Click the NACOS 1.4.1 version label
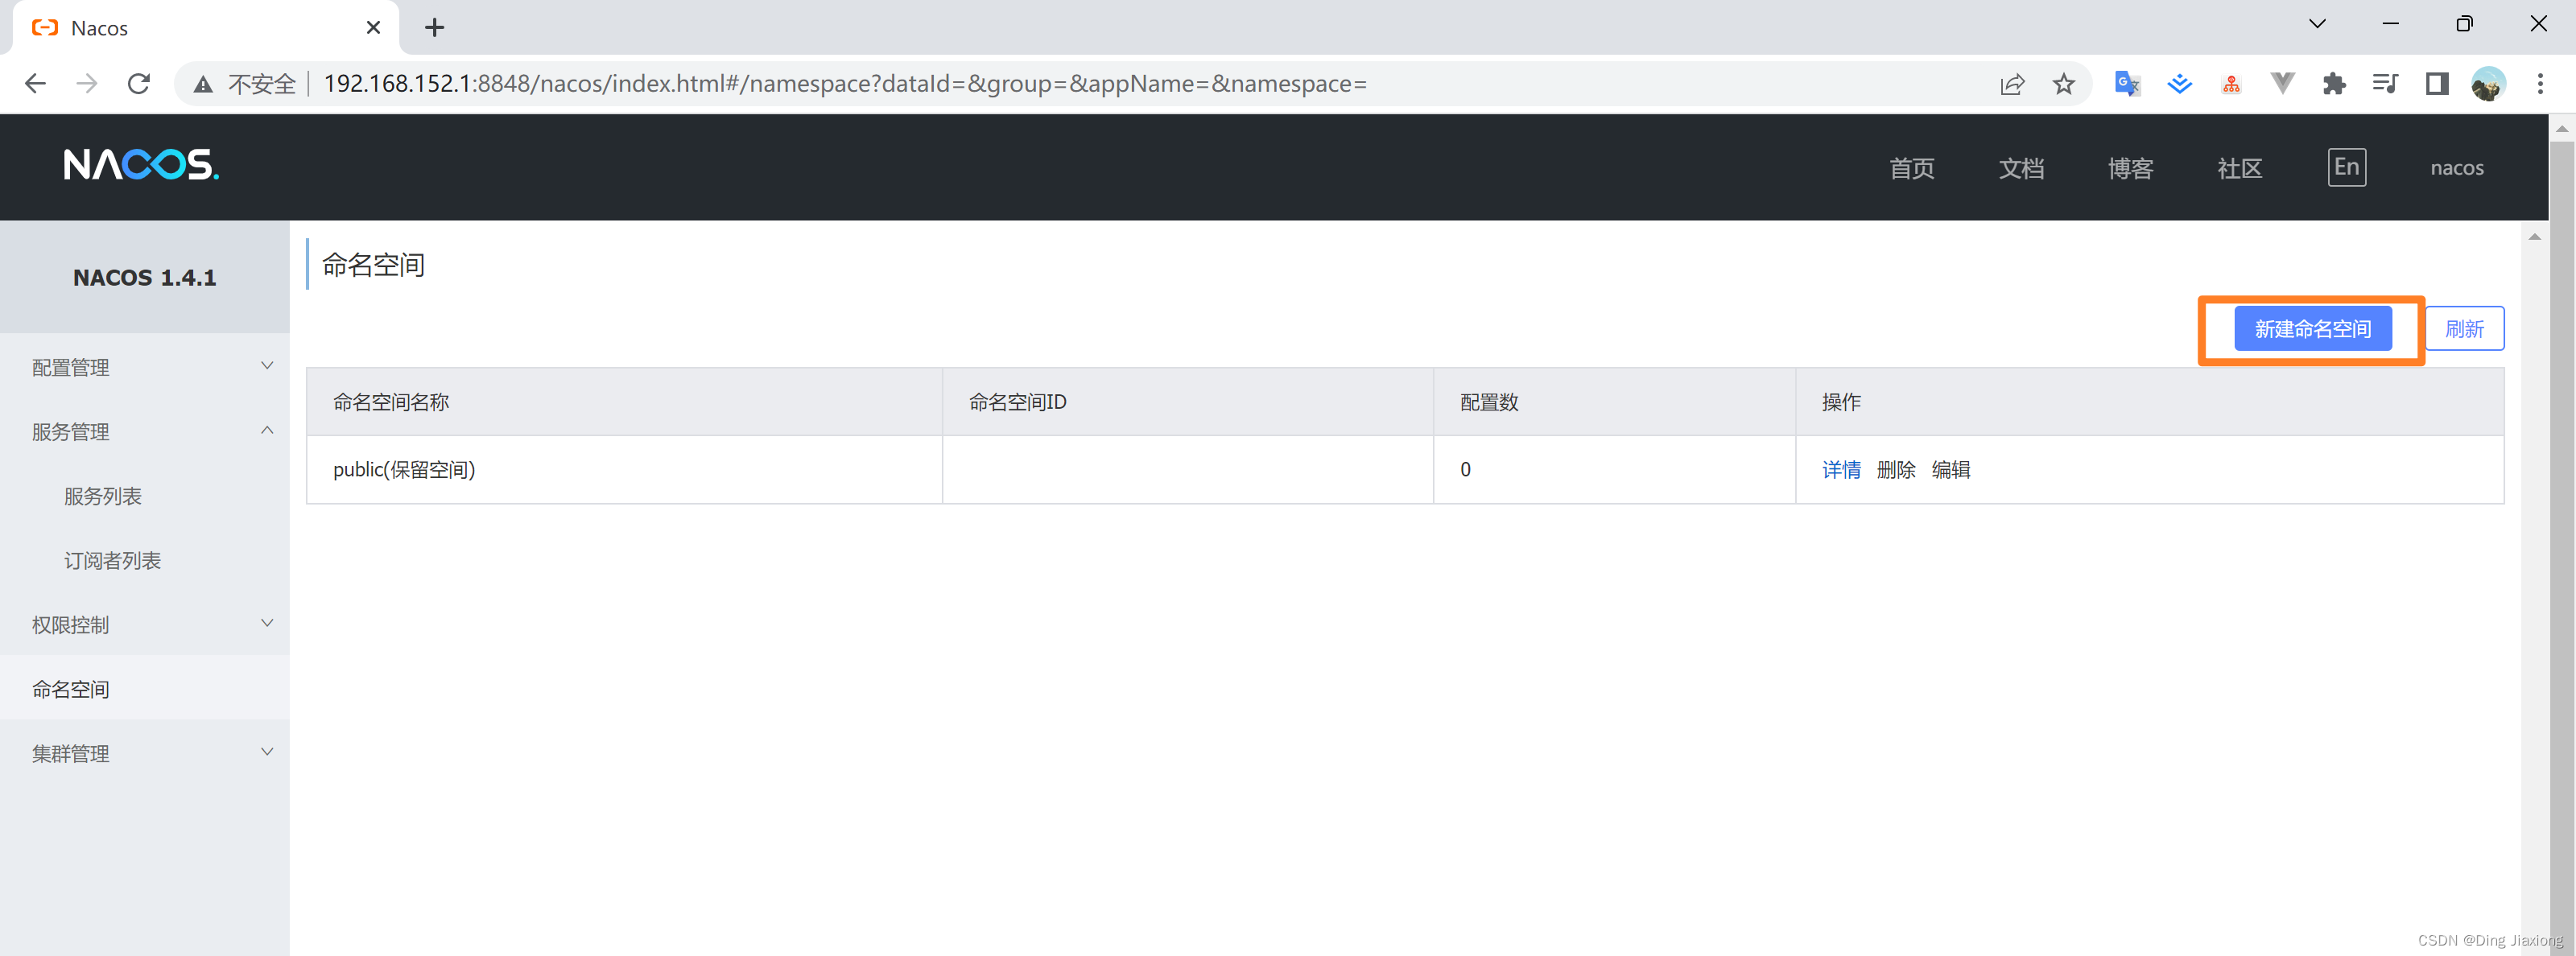 tap(145, 278)
